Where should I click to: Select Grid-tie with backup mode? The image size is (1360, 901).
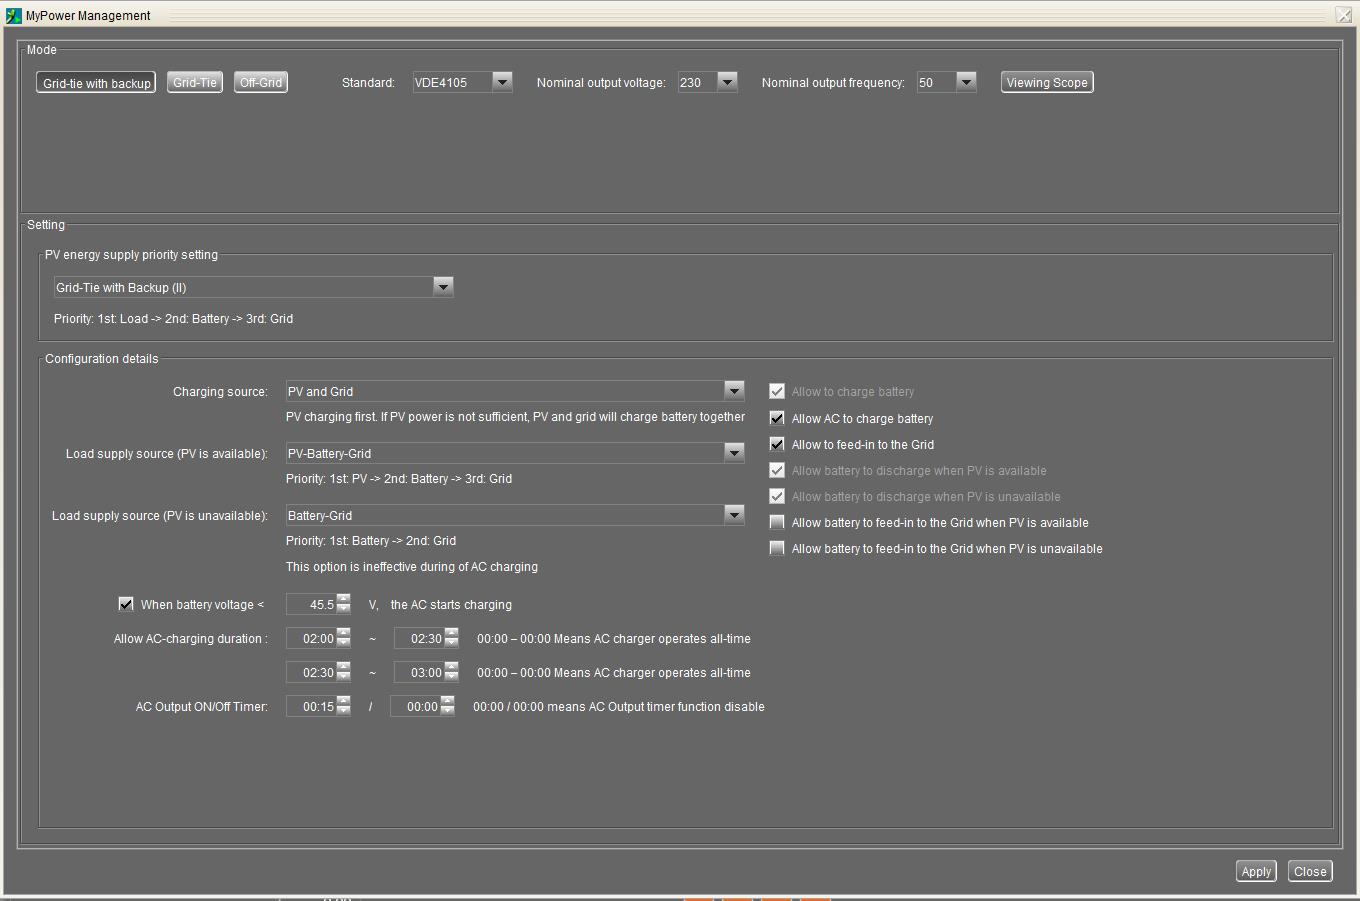[96, 83]
